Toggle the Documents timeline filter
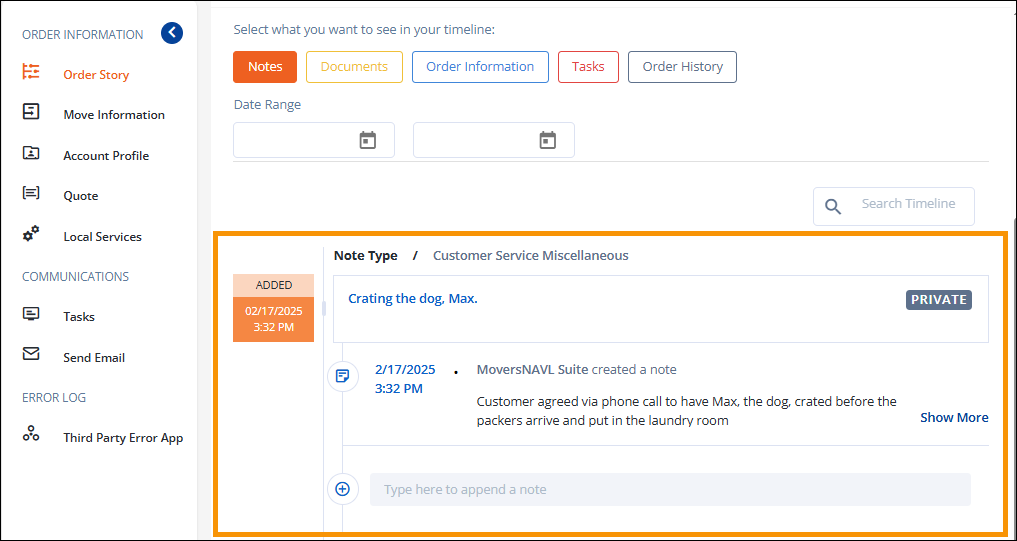This screenshot has height=541, width=1017. pos(354,67)
